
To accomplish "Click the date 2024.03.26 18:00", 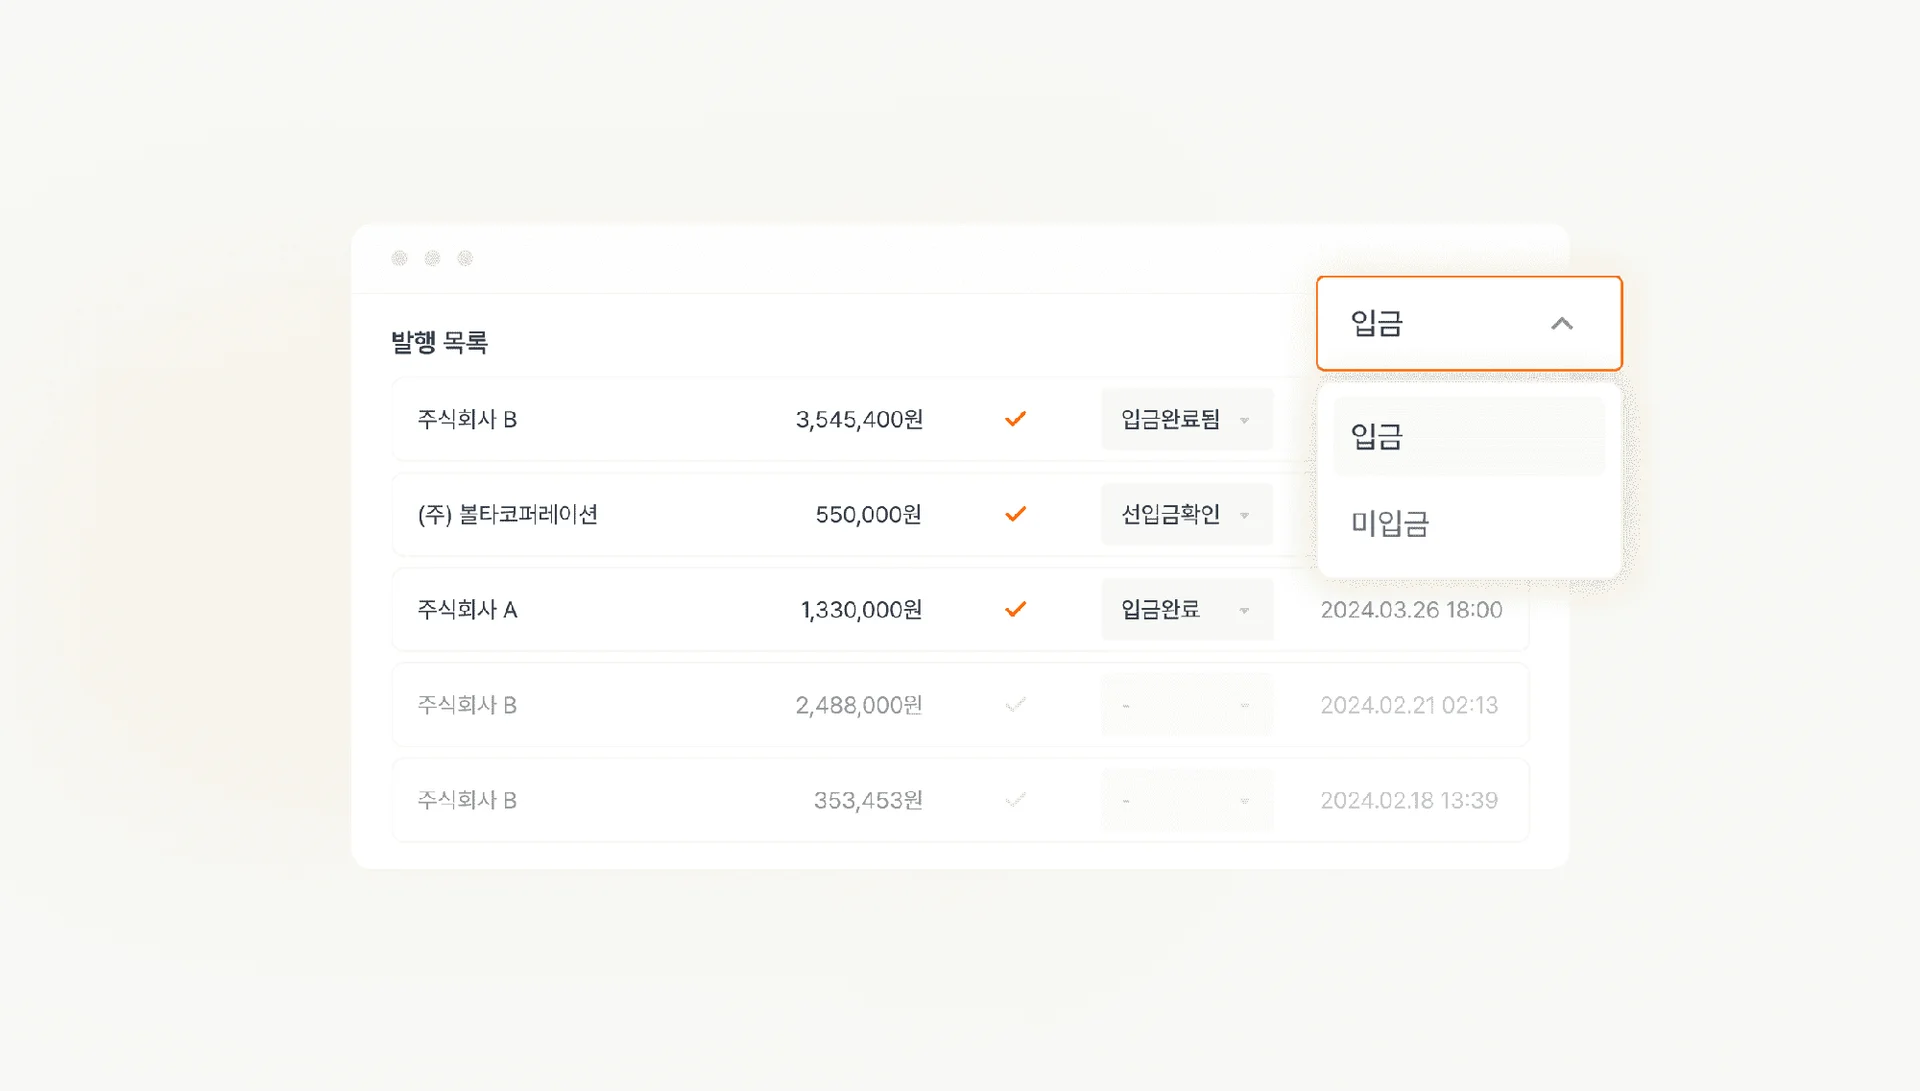I will (x=1411, y=609).
